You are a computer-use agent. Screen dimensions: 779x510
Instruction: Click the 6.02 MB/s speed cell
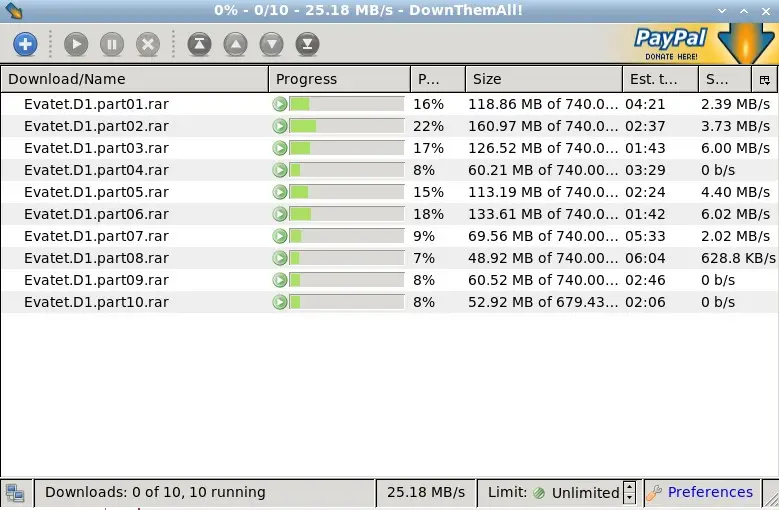tap(735, 214)
